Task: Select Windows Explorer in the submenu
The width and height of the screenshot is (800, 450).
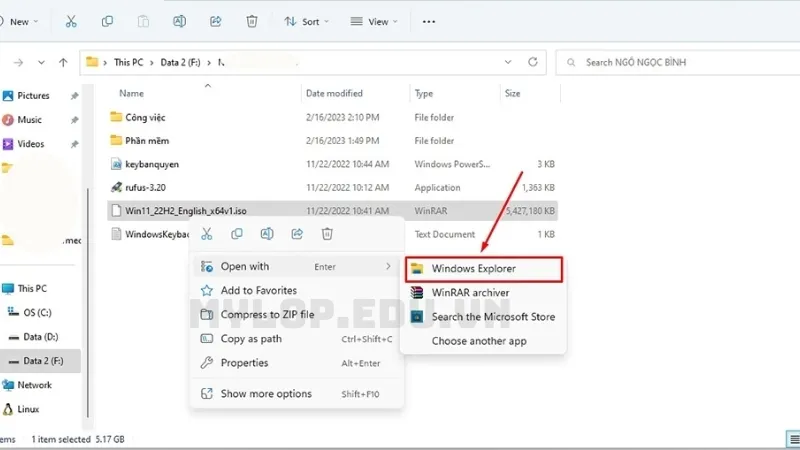Action: (484, 269)
